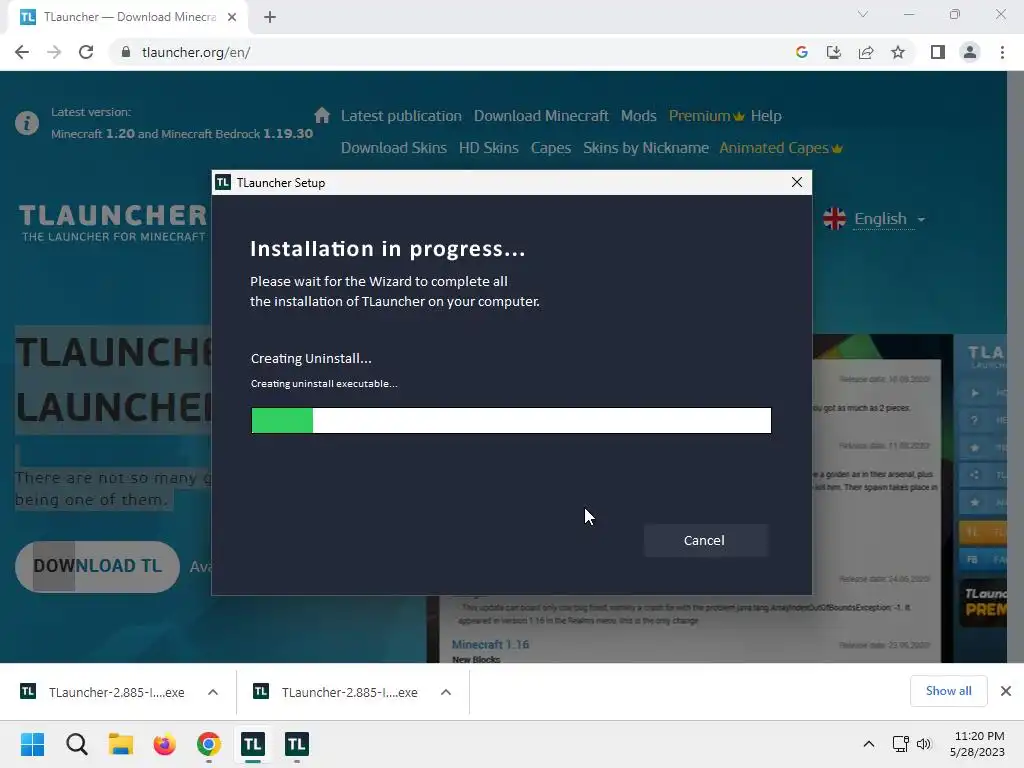Open Chrome three-dot menu
This screenshot has width=1024, height=768.
[1002, 52]
